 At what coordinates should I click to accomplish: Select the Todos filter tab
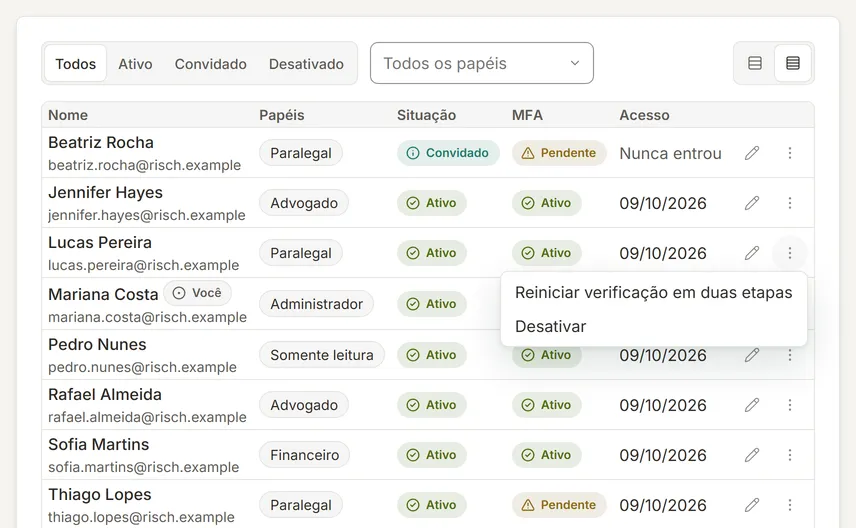coord(75,64)
